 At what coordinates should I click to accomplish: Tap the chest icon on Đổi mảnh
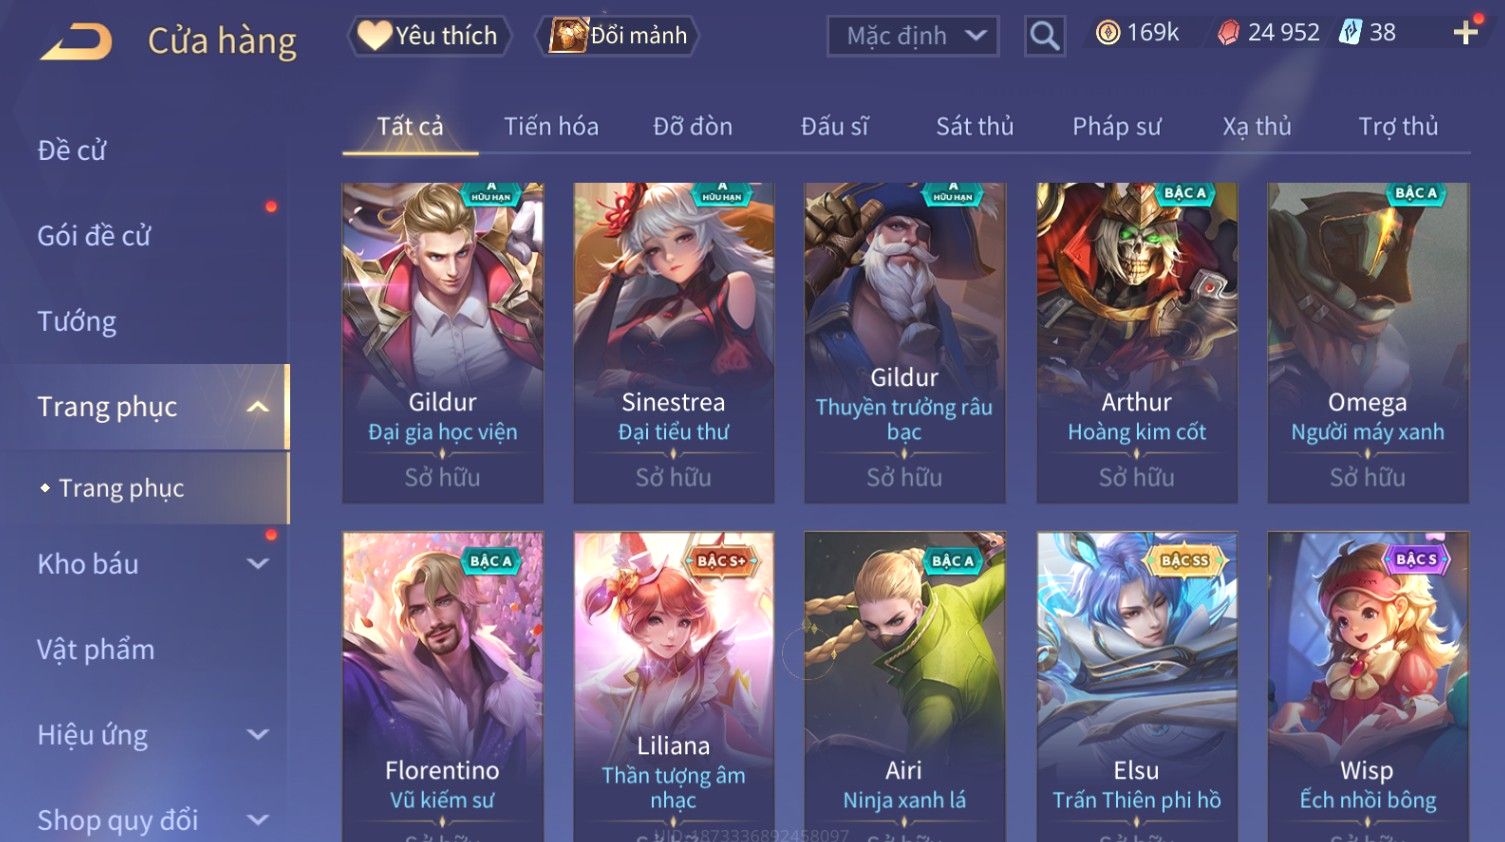pyautogui.click(x=567, y=35)
